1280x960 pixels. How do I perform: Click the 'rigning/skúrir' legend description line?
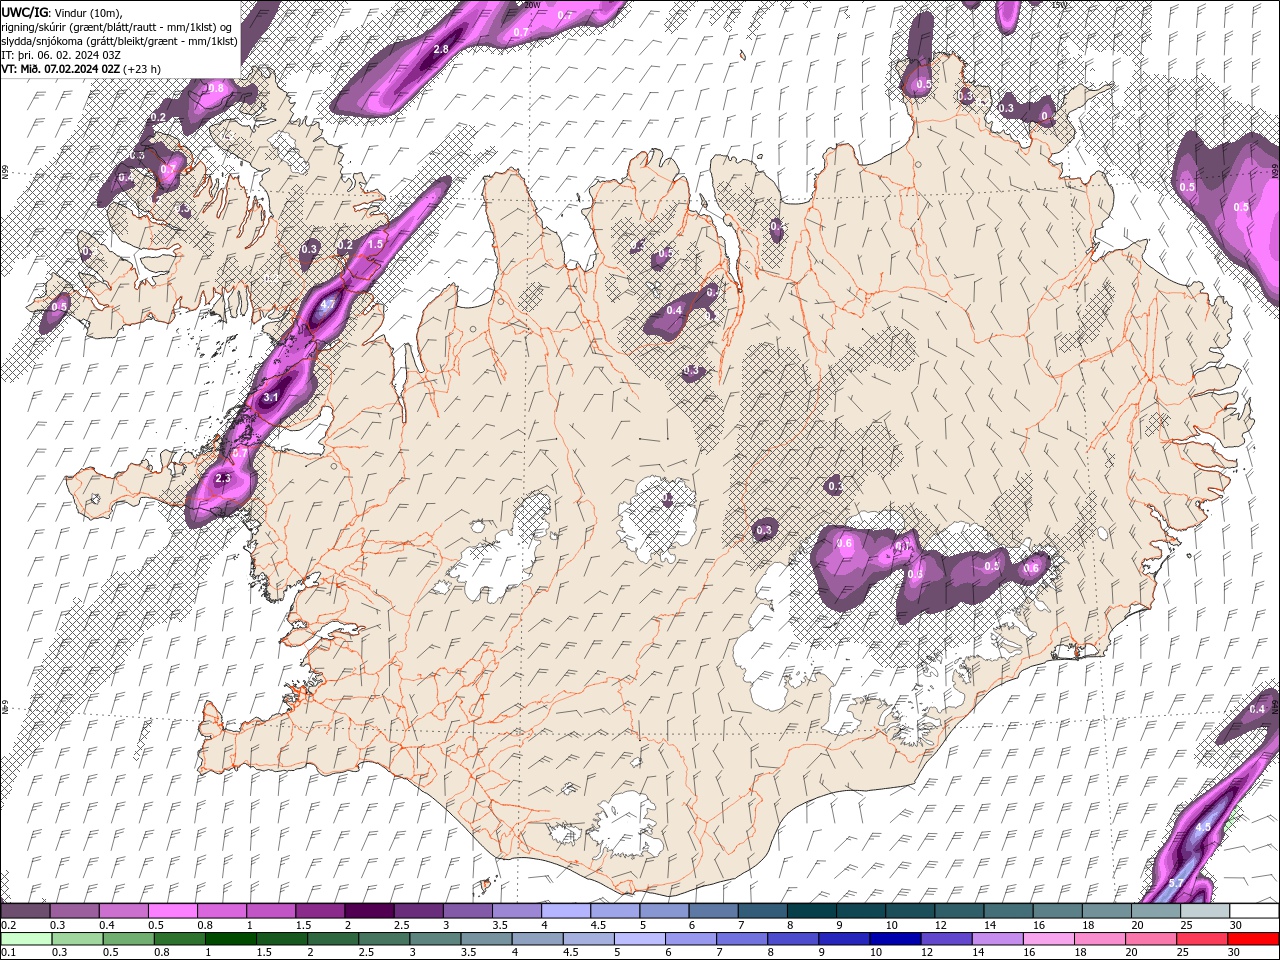tap(118, 27)
